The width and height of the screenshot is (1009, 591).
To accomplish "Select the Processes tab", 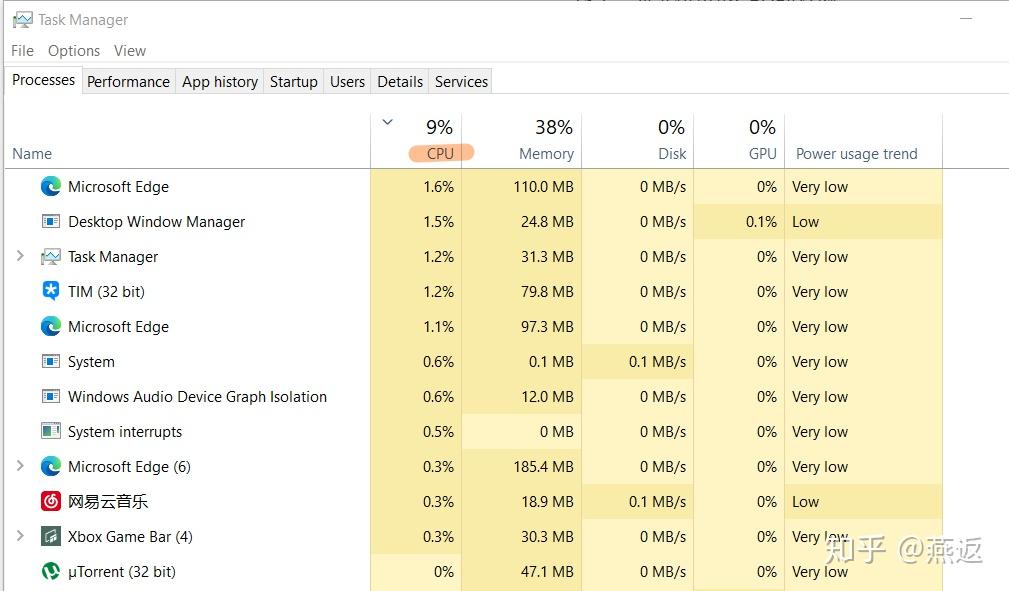I will (43, 80).
